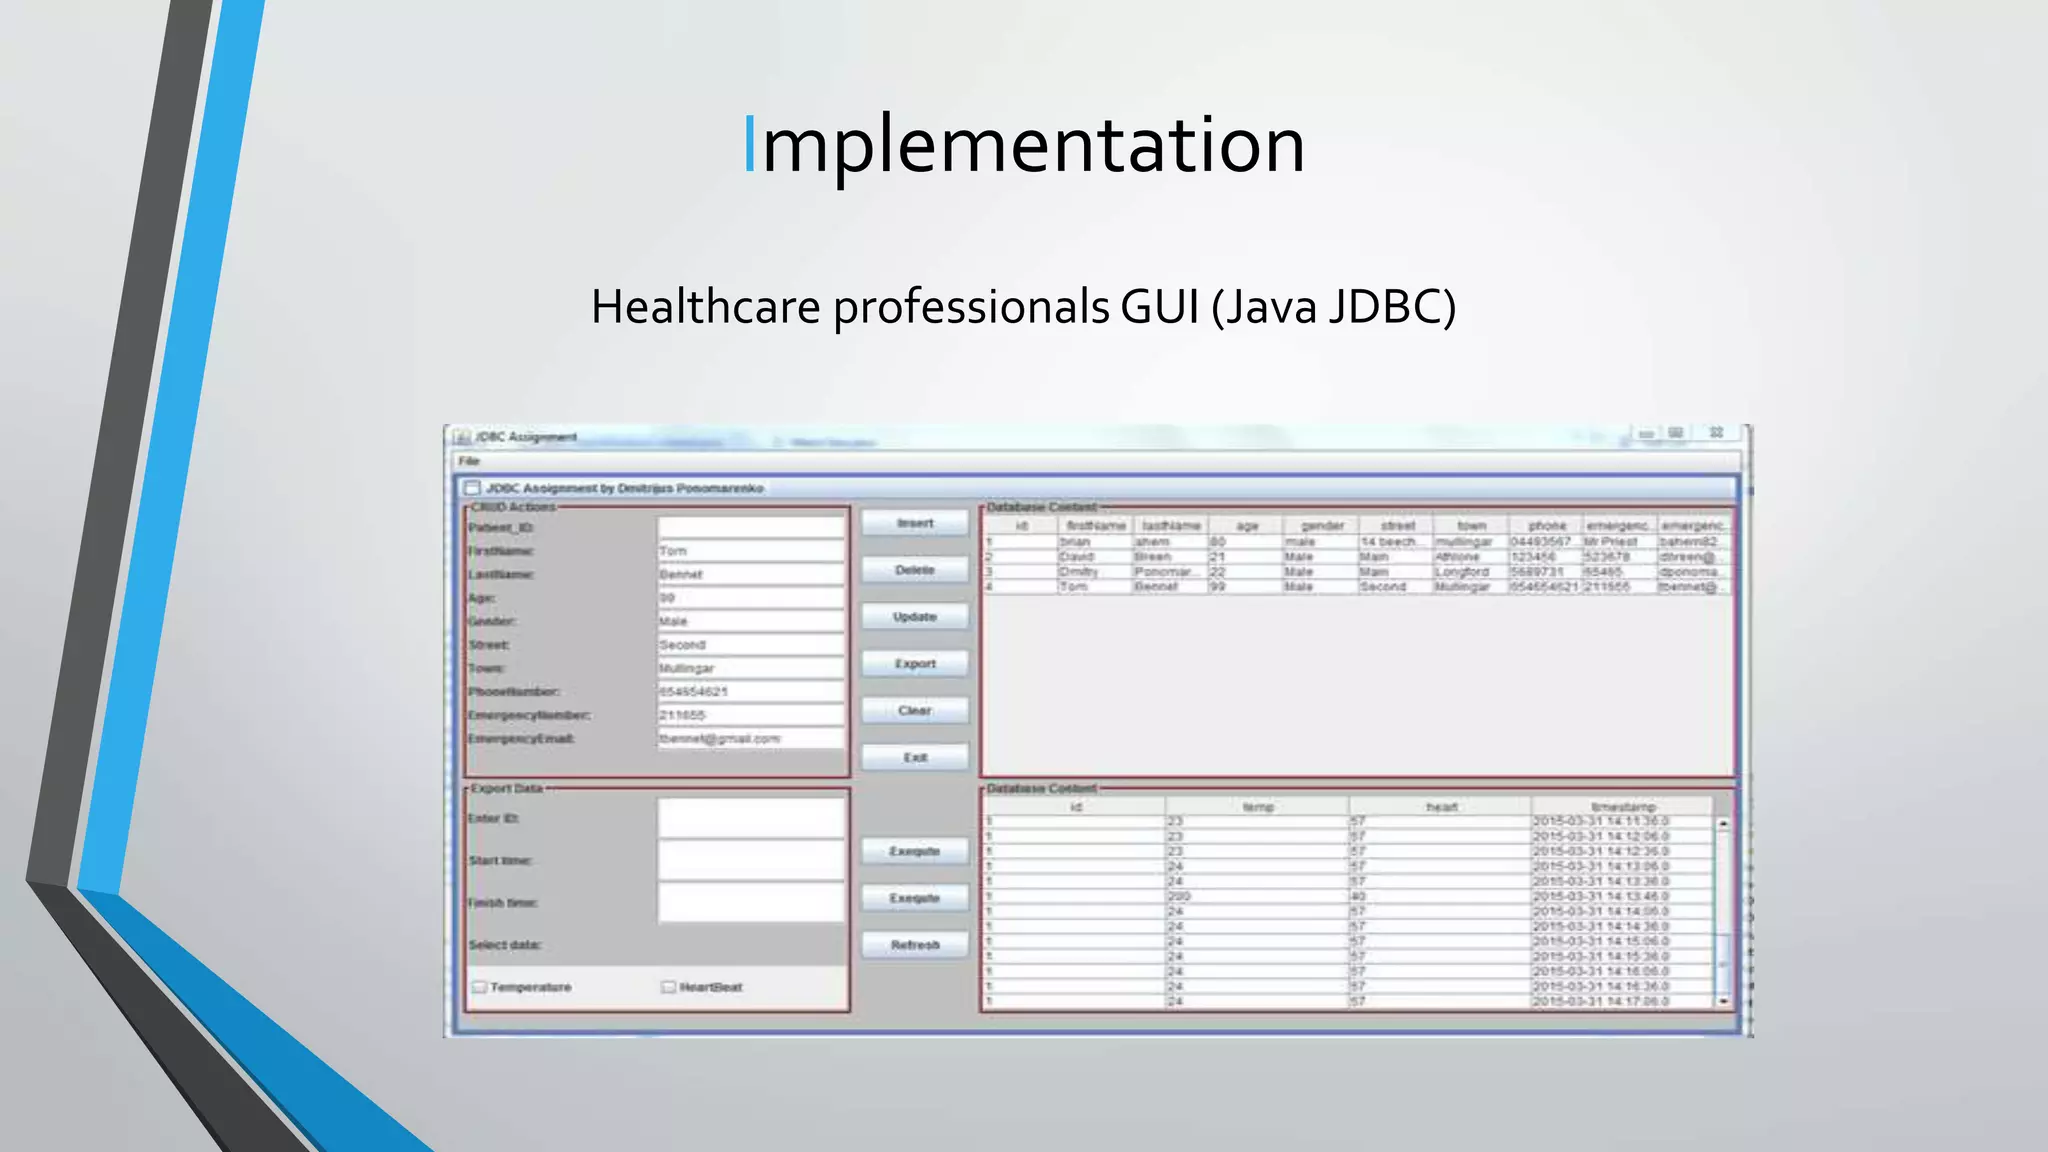Click the PhoneNumber input field
Viewport: 2048px width, 1152px height.
coord(751,692)
